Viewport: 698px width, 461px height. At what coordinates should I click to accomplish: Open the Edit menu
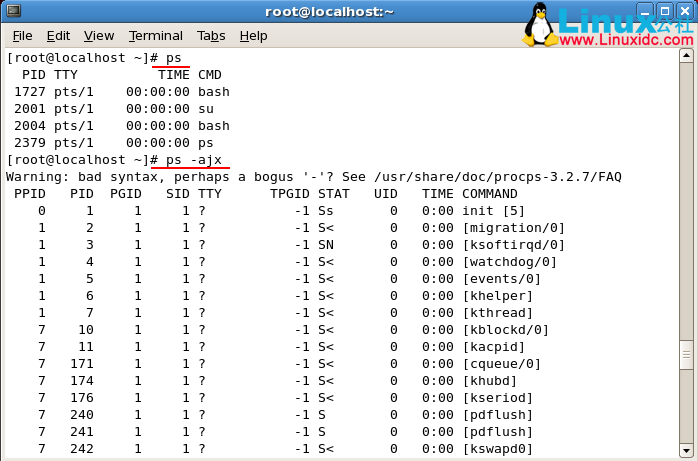(58, 36)
